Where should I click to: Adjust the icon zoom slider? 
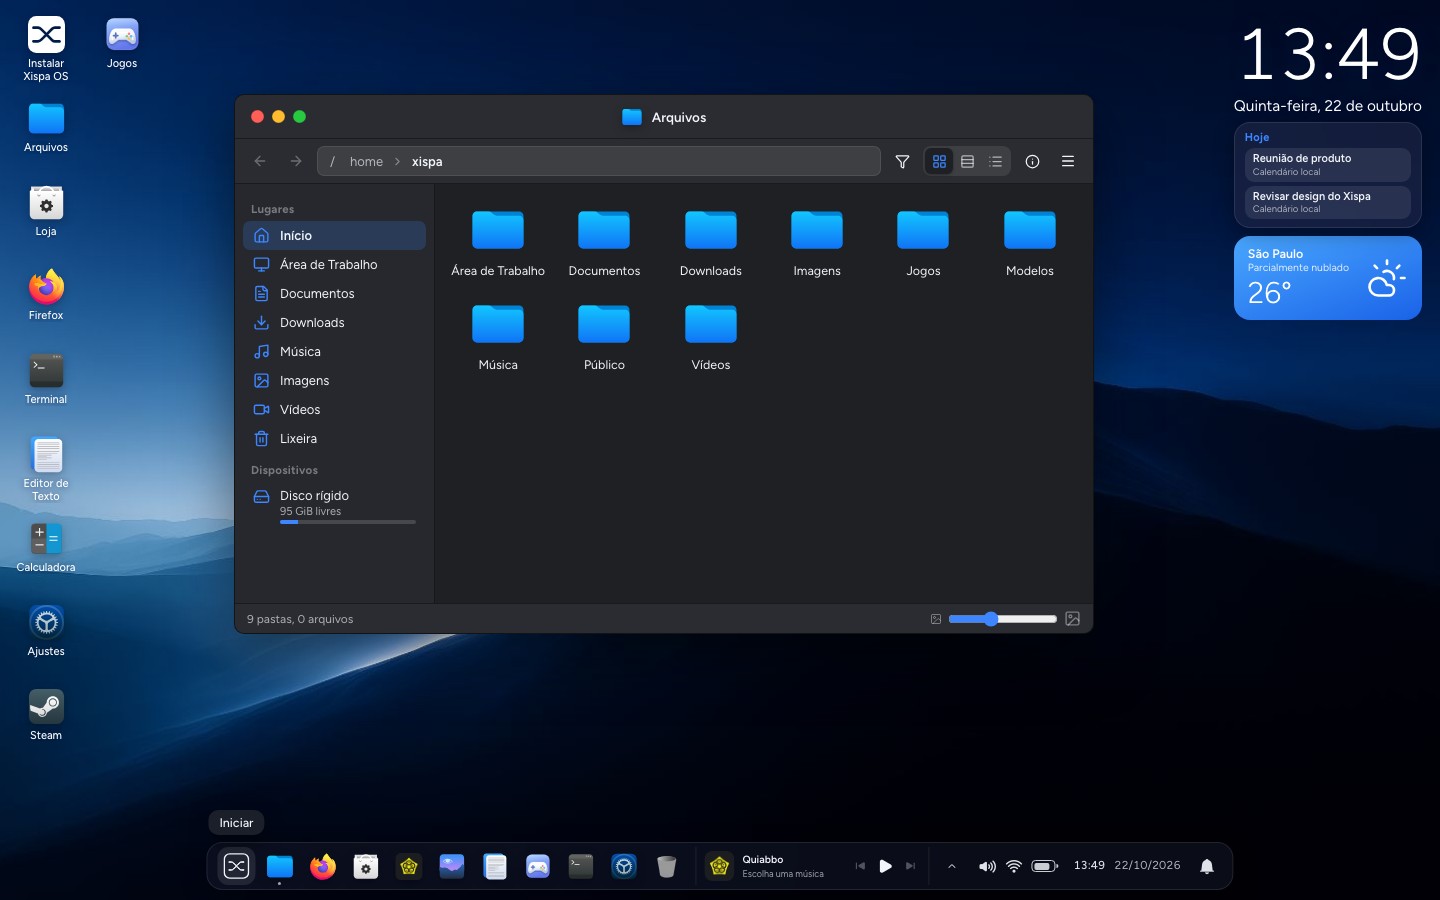1002,619
